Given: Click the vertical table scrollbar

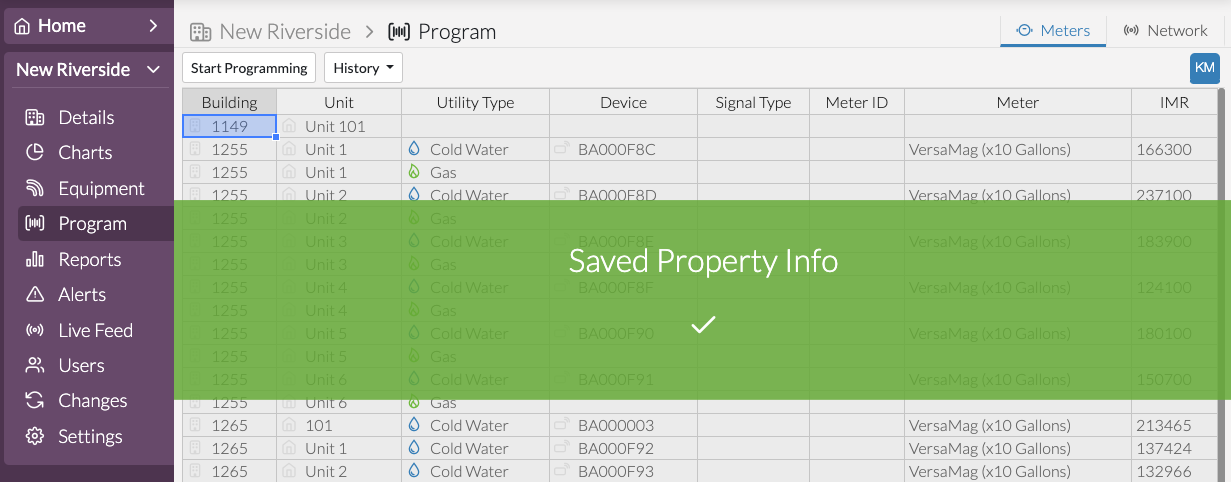Looking at the screenshot, I should (1220, 285).
